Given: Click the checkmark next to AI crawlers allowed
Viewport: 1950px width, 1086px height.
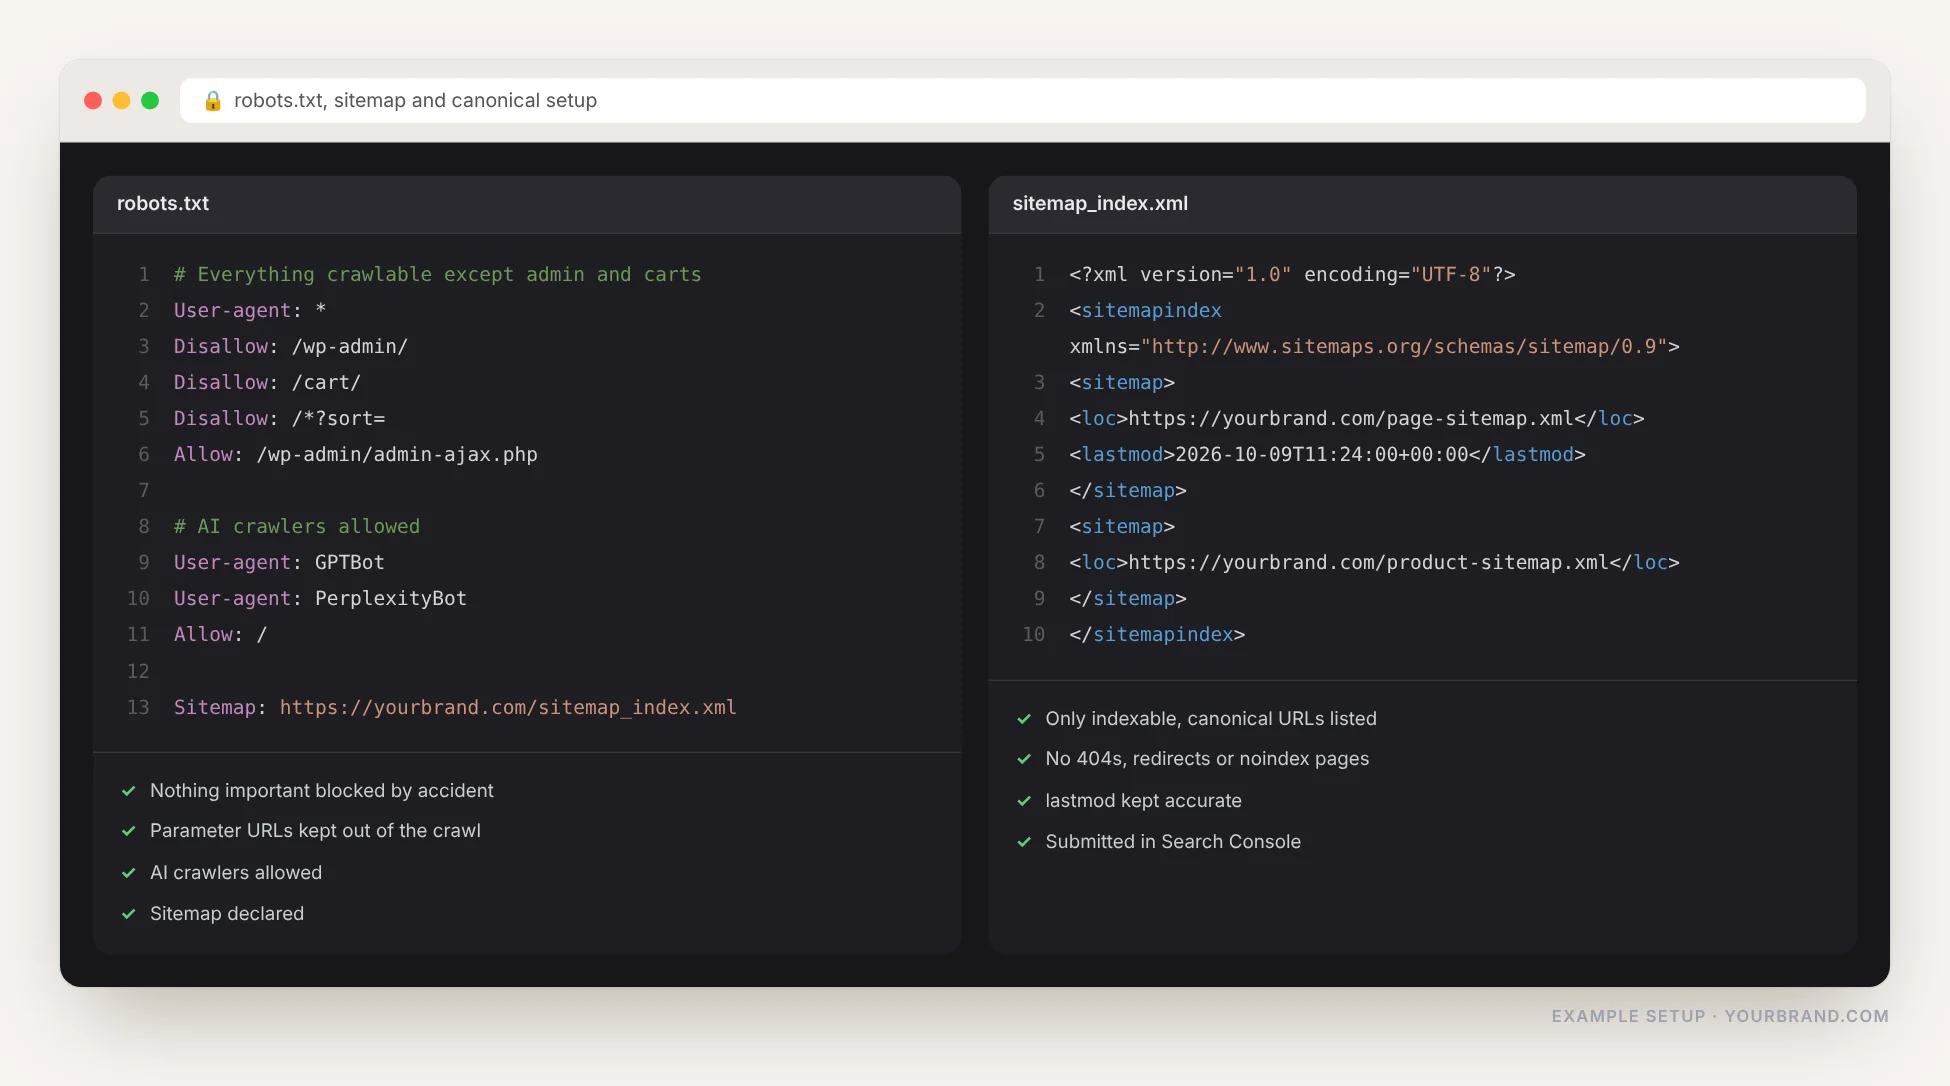Looking at the screenshot, I should tap(128, 873).
